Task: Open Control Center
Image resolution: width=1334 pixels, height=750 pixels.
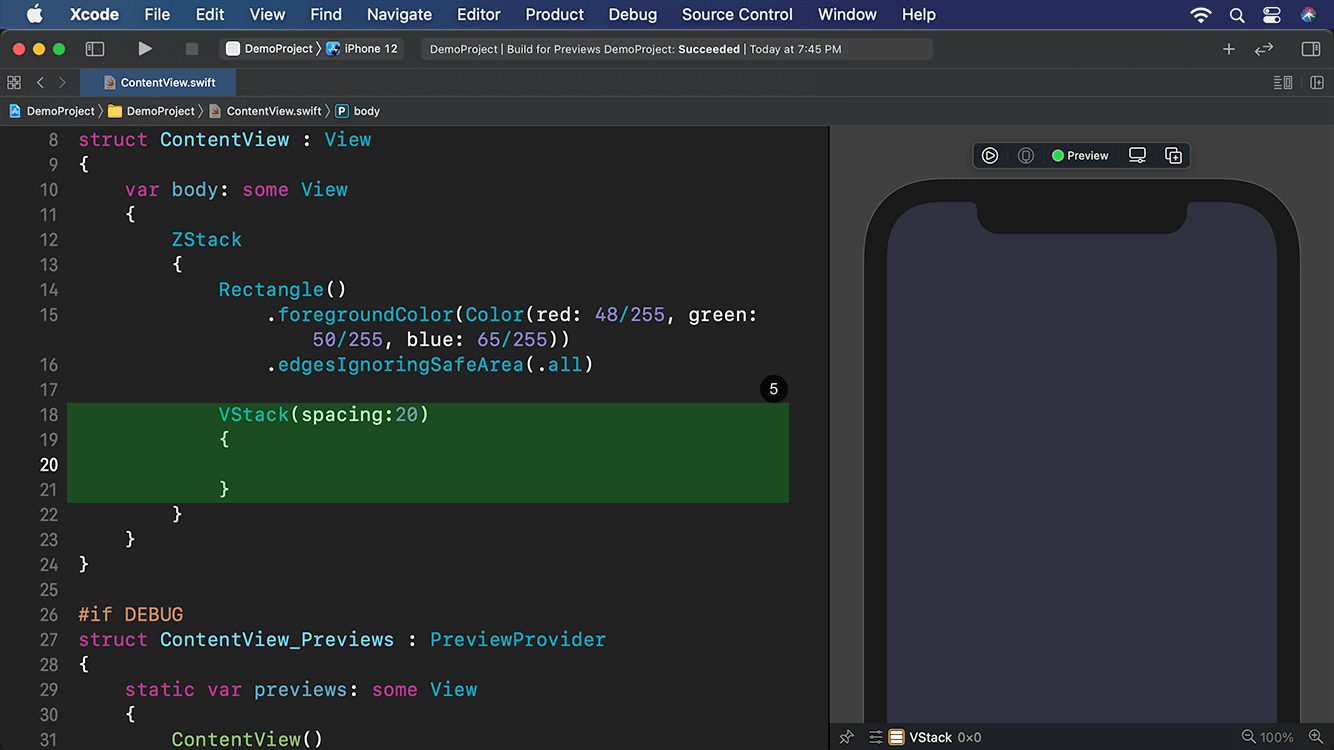Action: [x=1272, y=15]
